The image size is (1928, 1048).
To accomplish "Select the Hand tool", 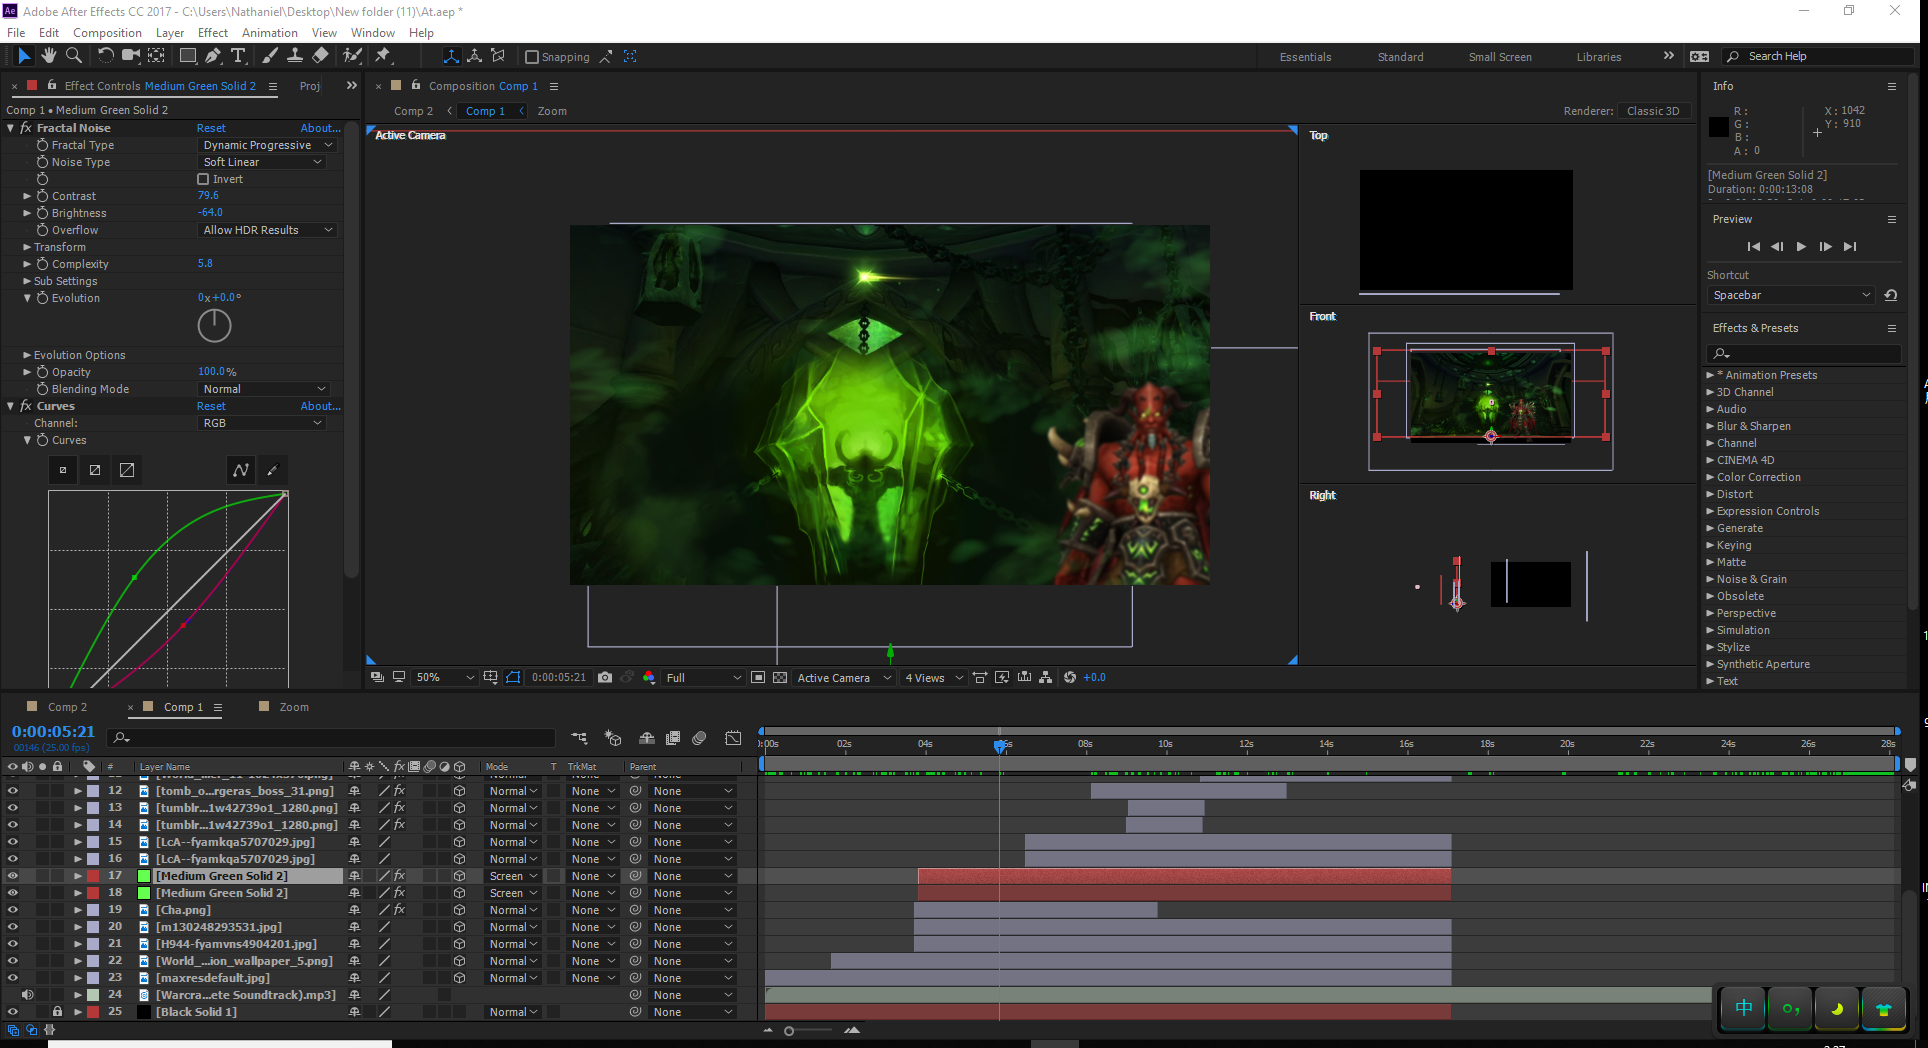I will 48,56.
